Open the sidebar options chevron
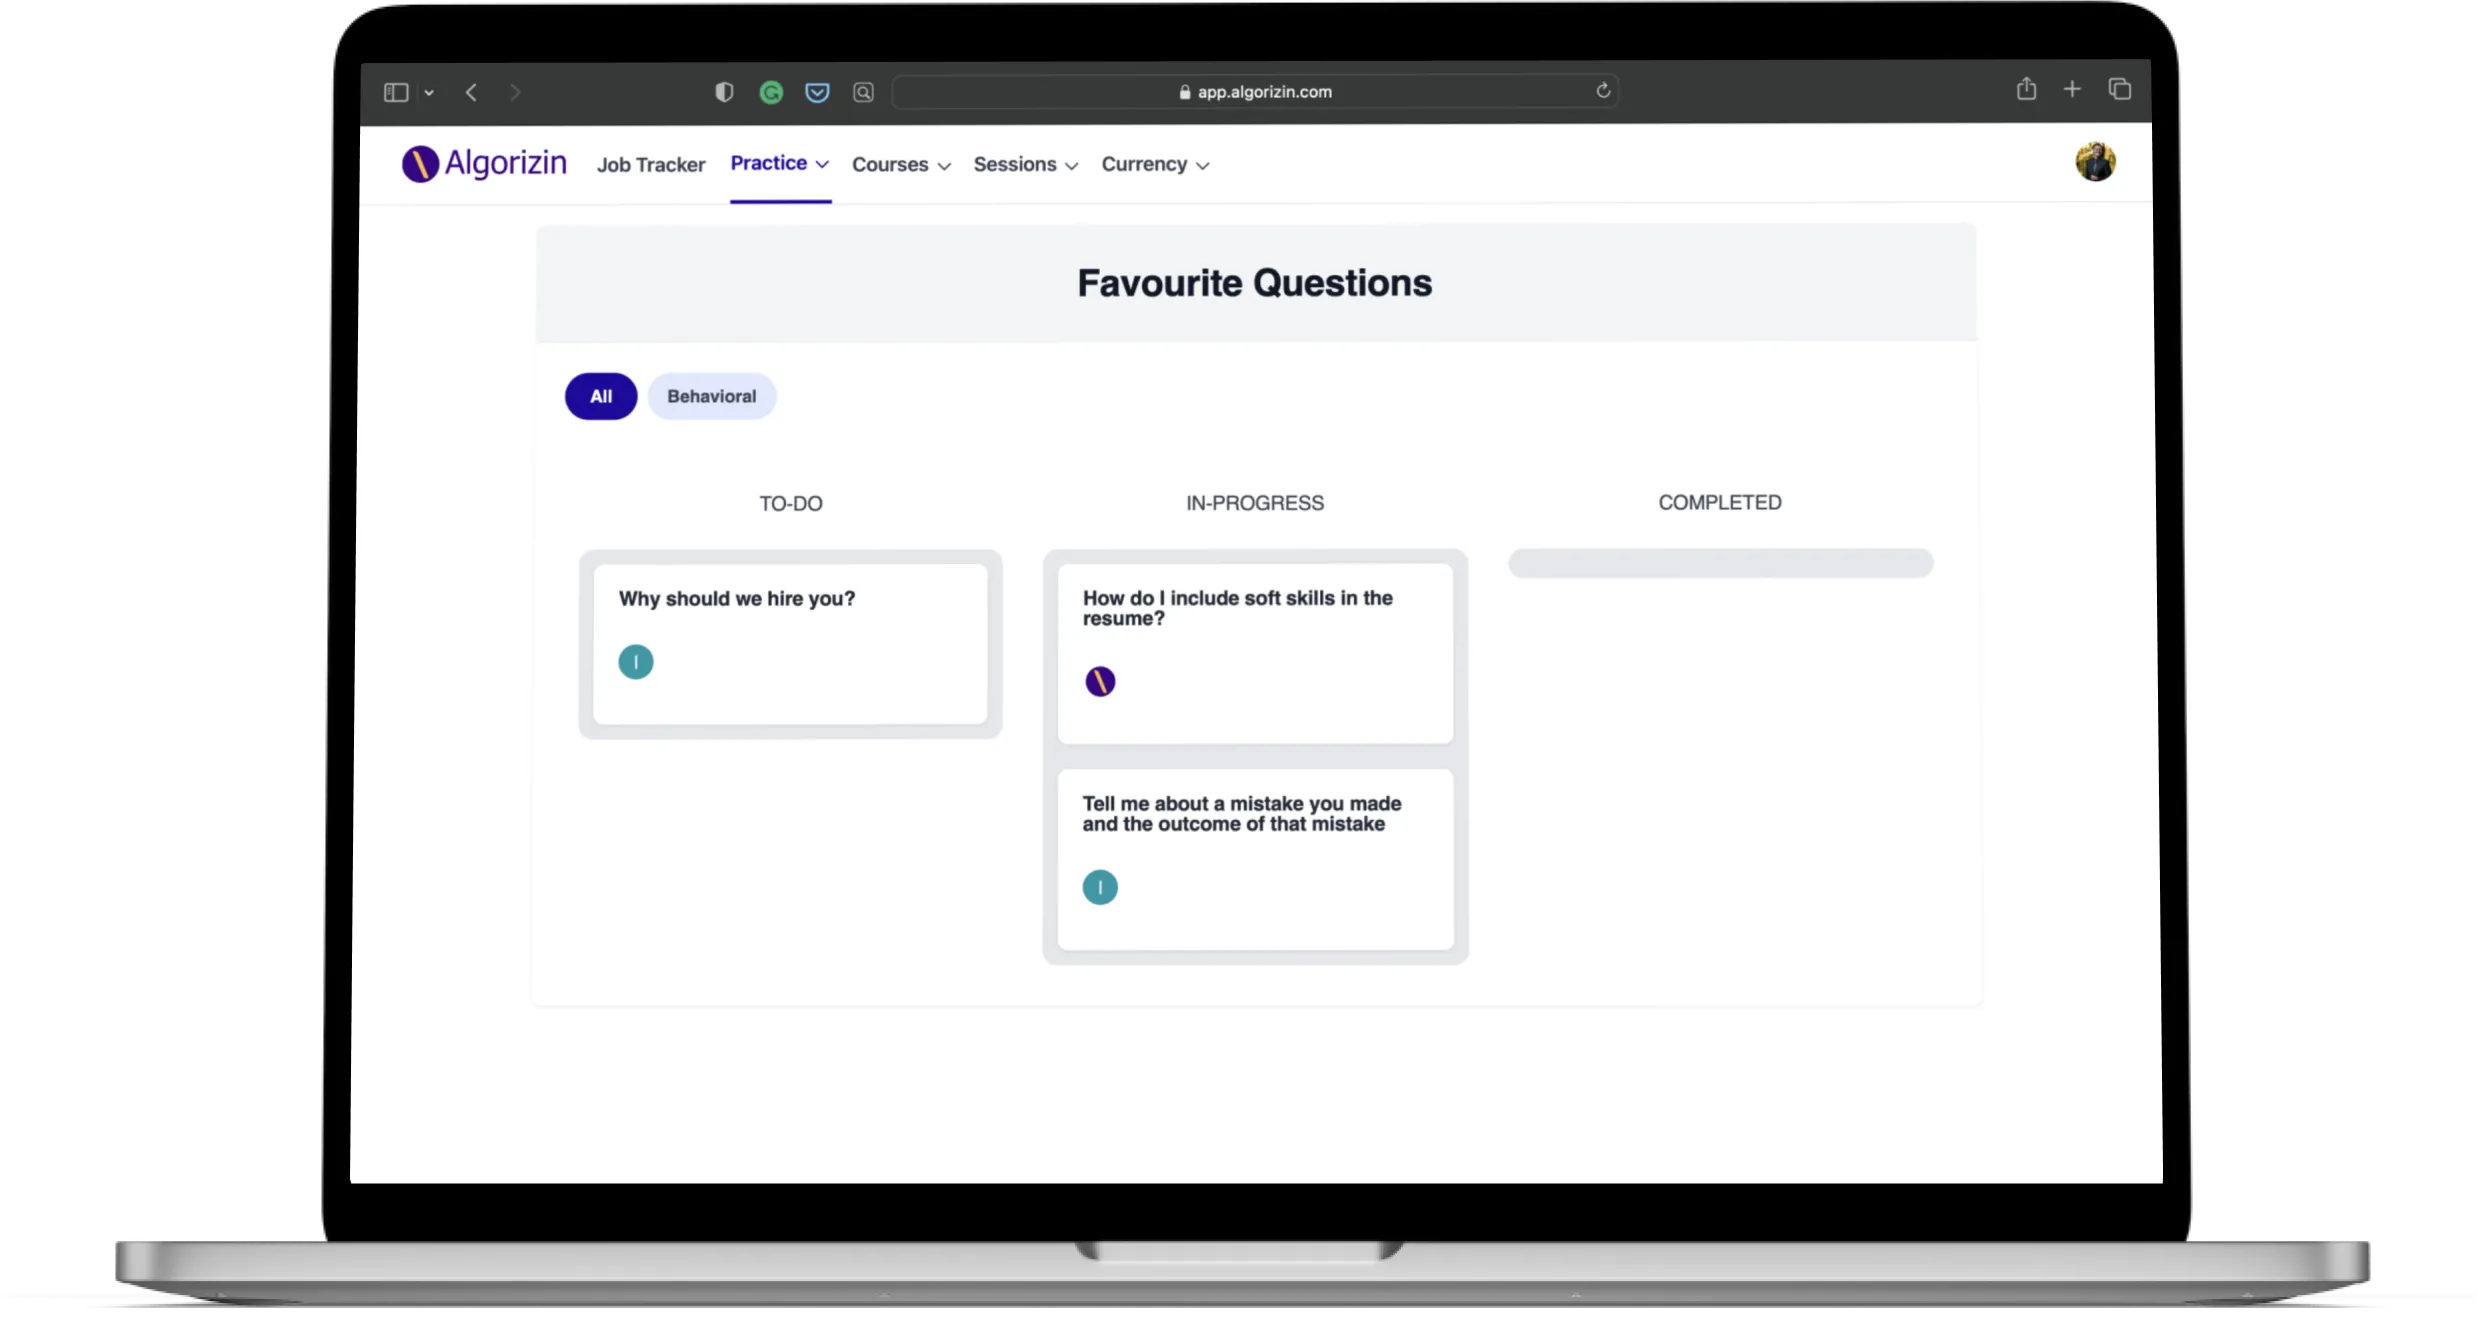 [429, 92]
